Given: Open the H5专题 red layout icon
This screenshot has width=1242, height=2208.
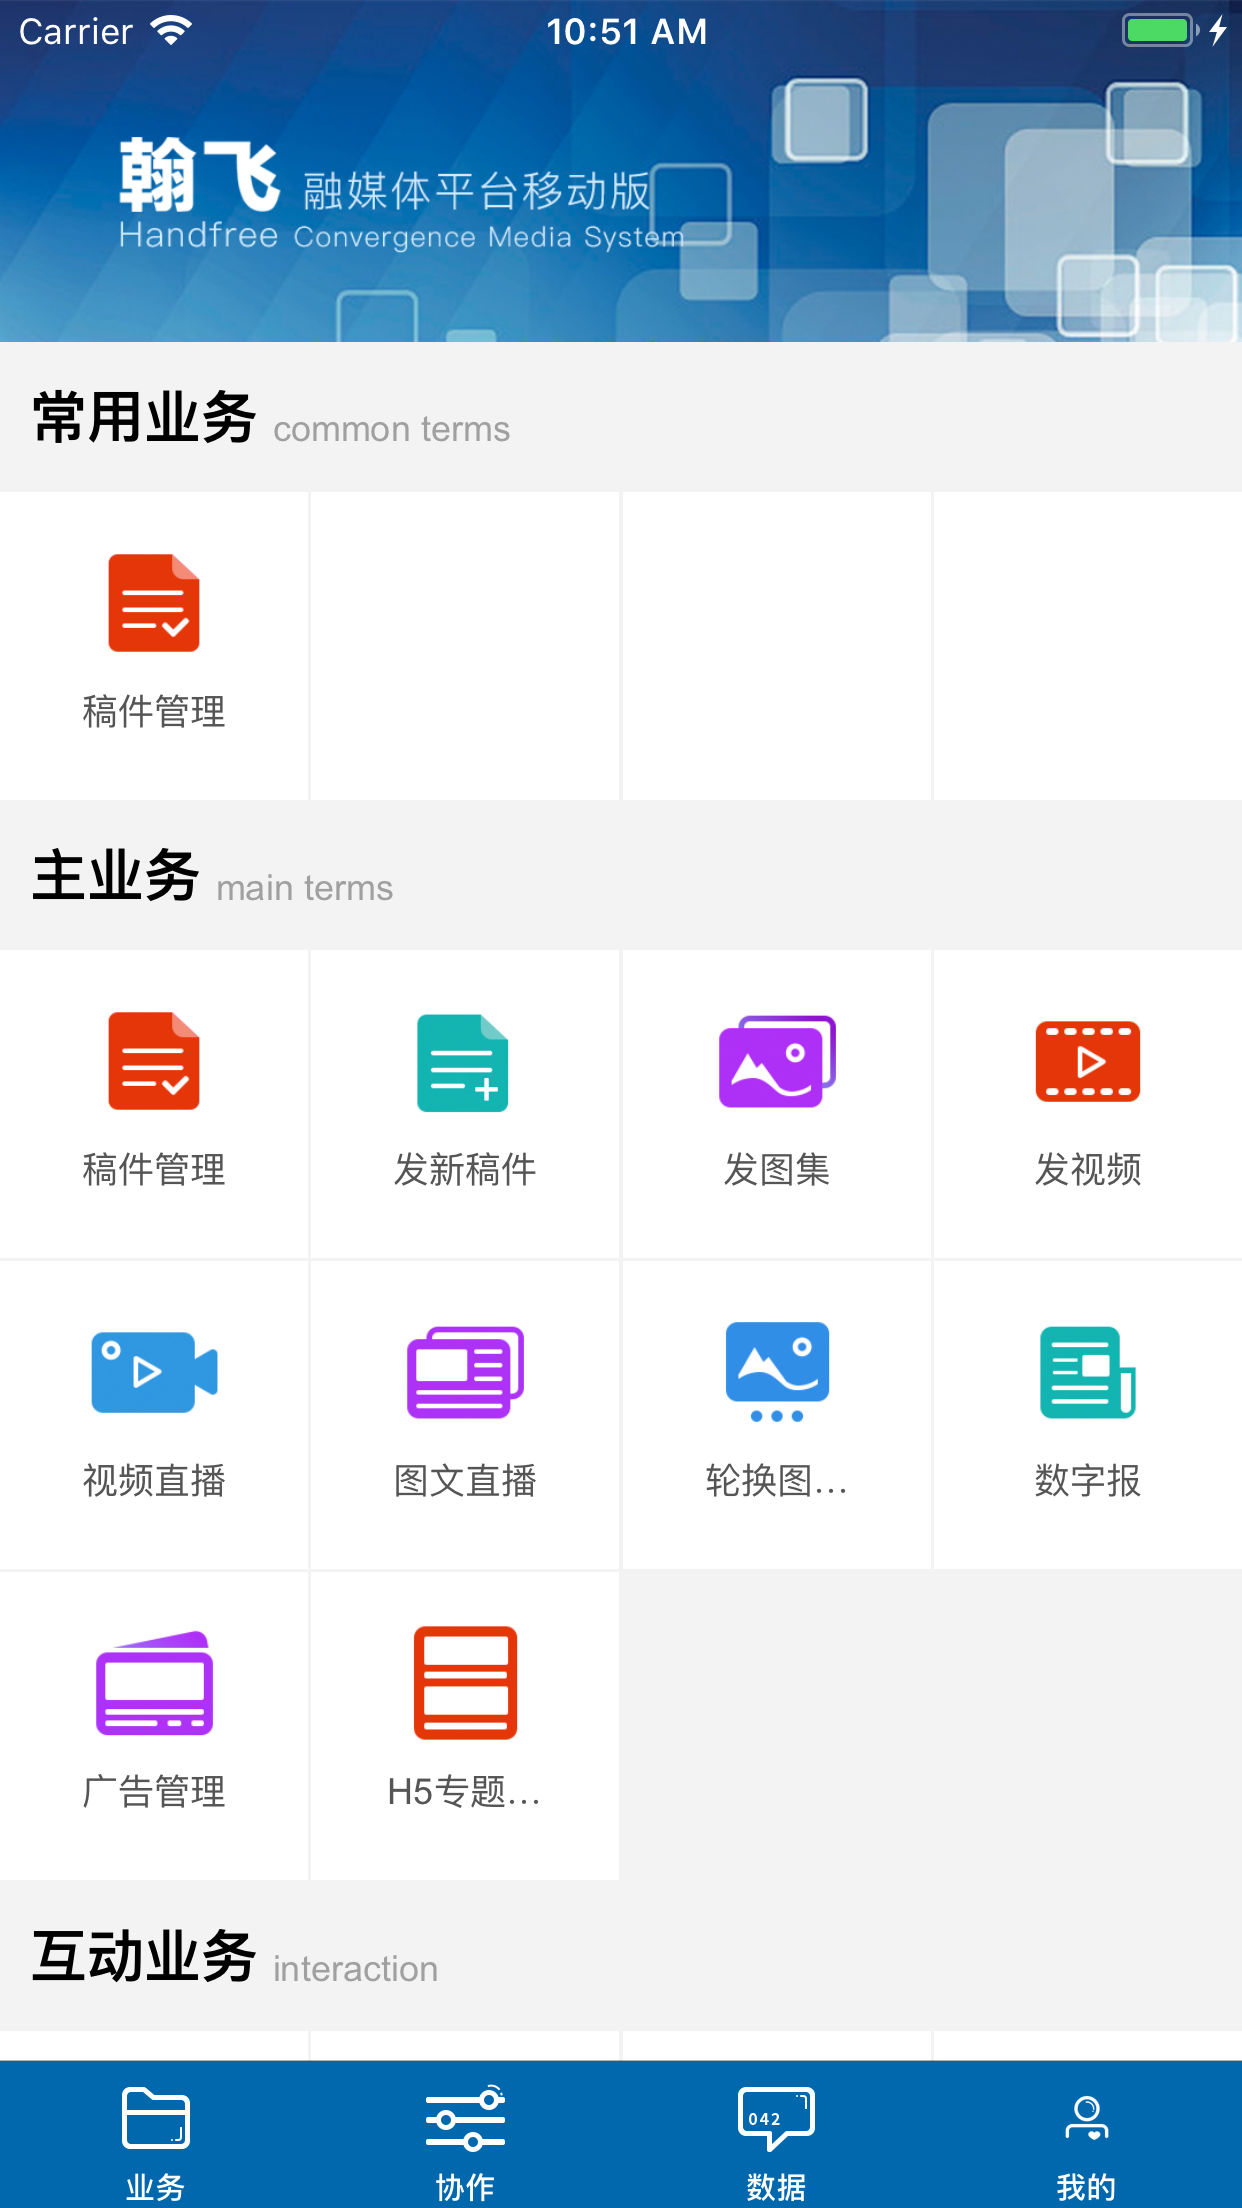Looking at the screenshot, I should [x=464, y=1684].
